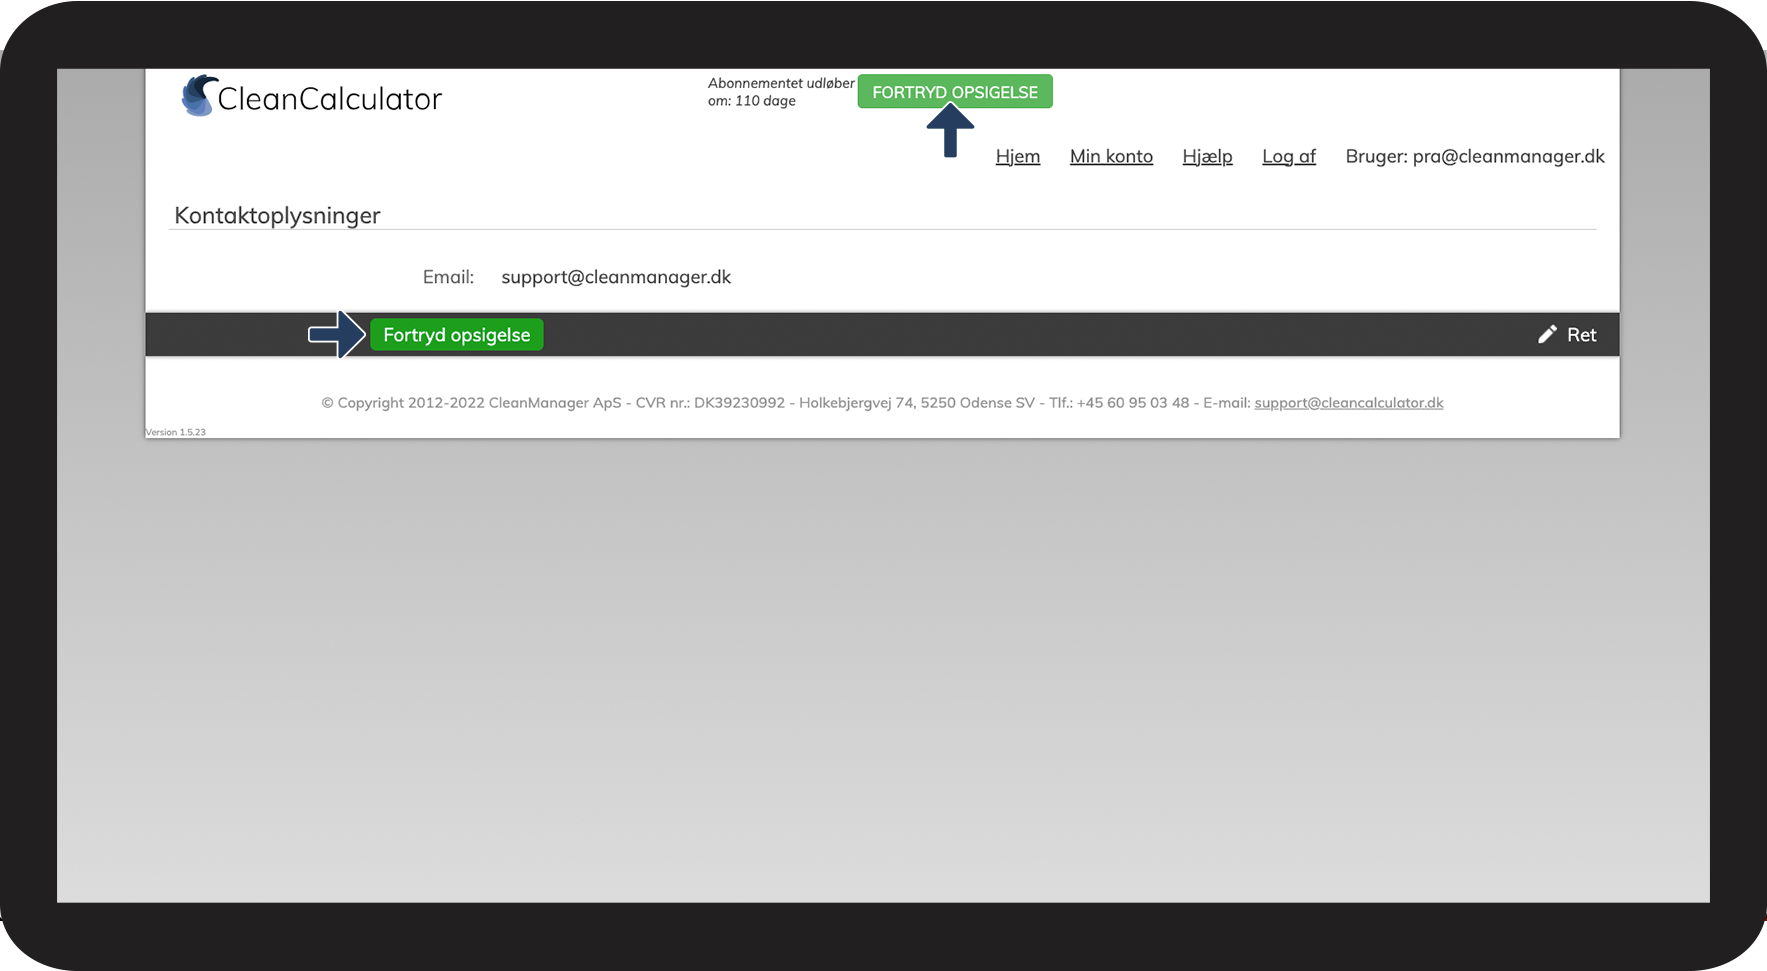This screenshot has width=1767, height=971.
Task: Click the Email field label
Action: [448, 277]
